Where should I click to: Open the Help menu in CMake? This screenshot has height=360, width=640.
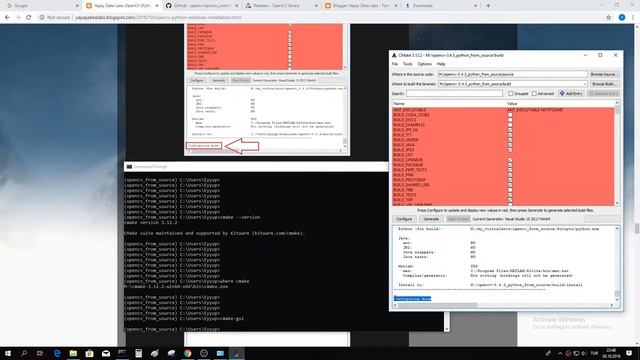(x=441, y=64)
